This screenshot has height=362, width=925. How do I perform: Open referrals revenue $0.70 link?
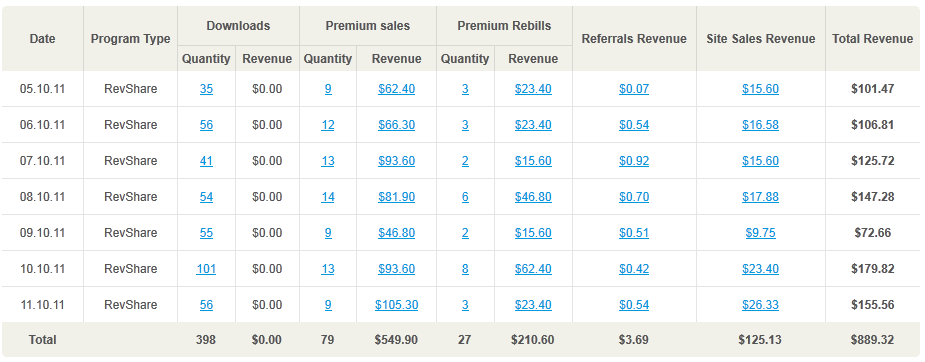pos(634,197)
